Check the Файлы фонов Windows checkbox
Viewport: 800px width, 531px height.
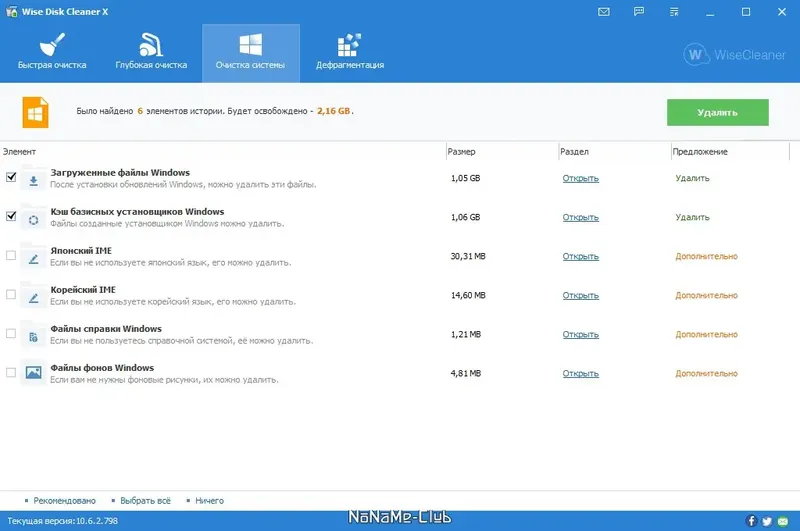coord(11,372)
